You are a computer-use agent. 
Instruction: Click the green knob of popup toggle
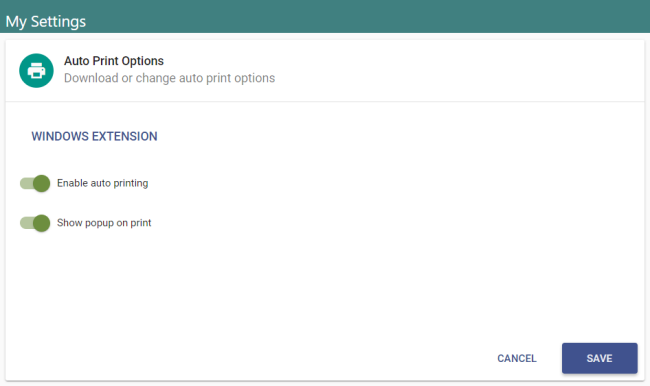point(41,223)
